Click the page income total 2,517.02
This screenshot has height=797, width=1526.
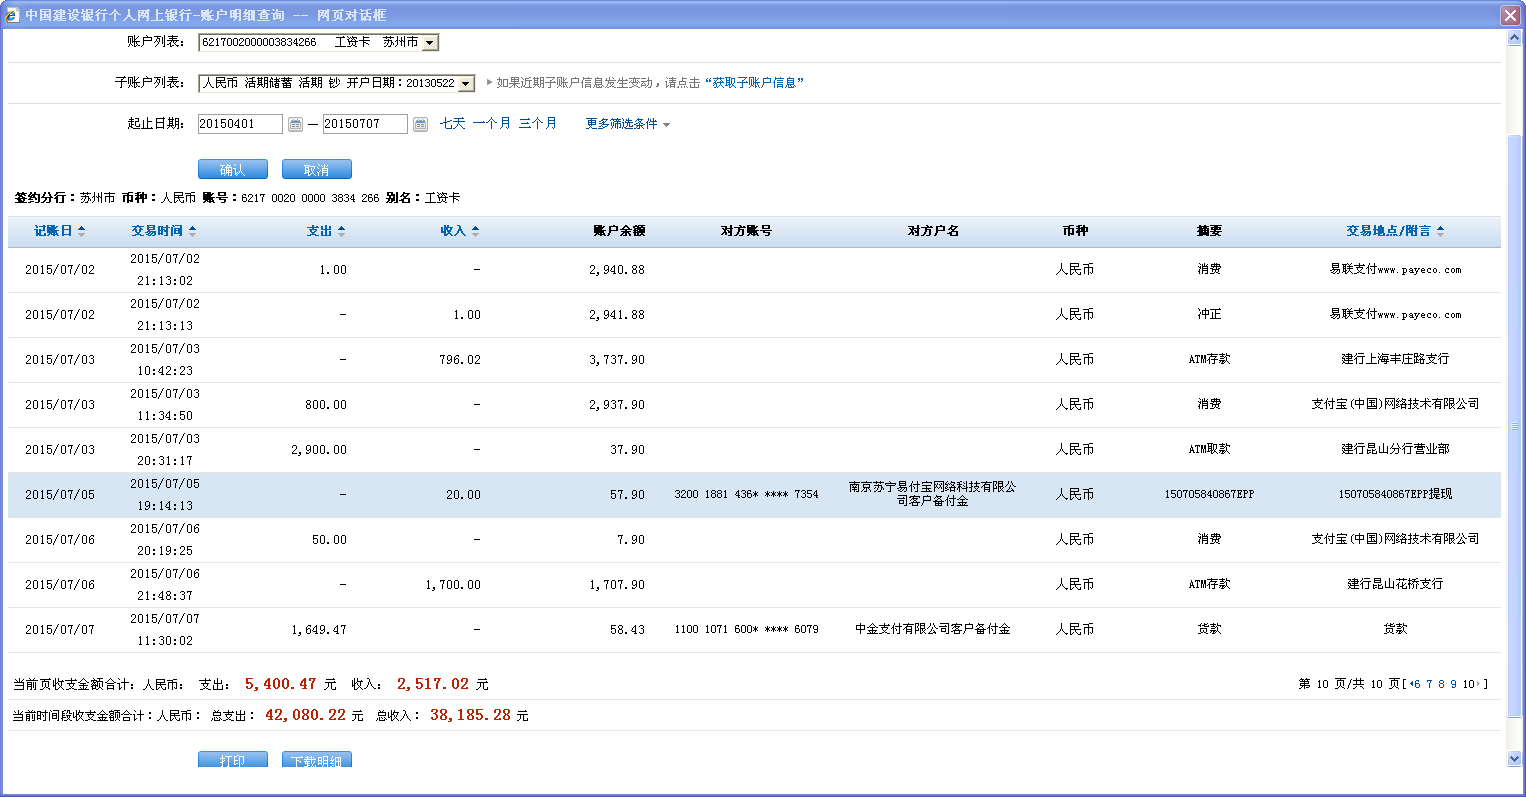[432, 684]
